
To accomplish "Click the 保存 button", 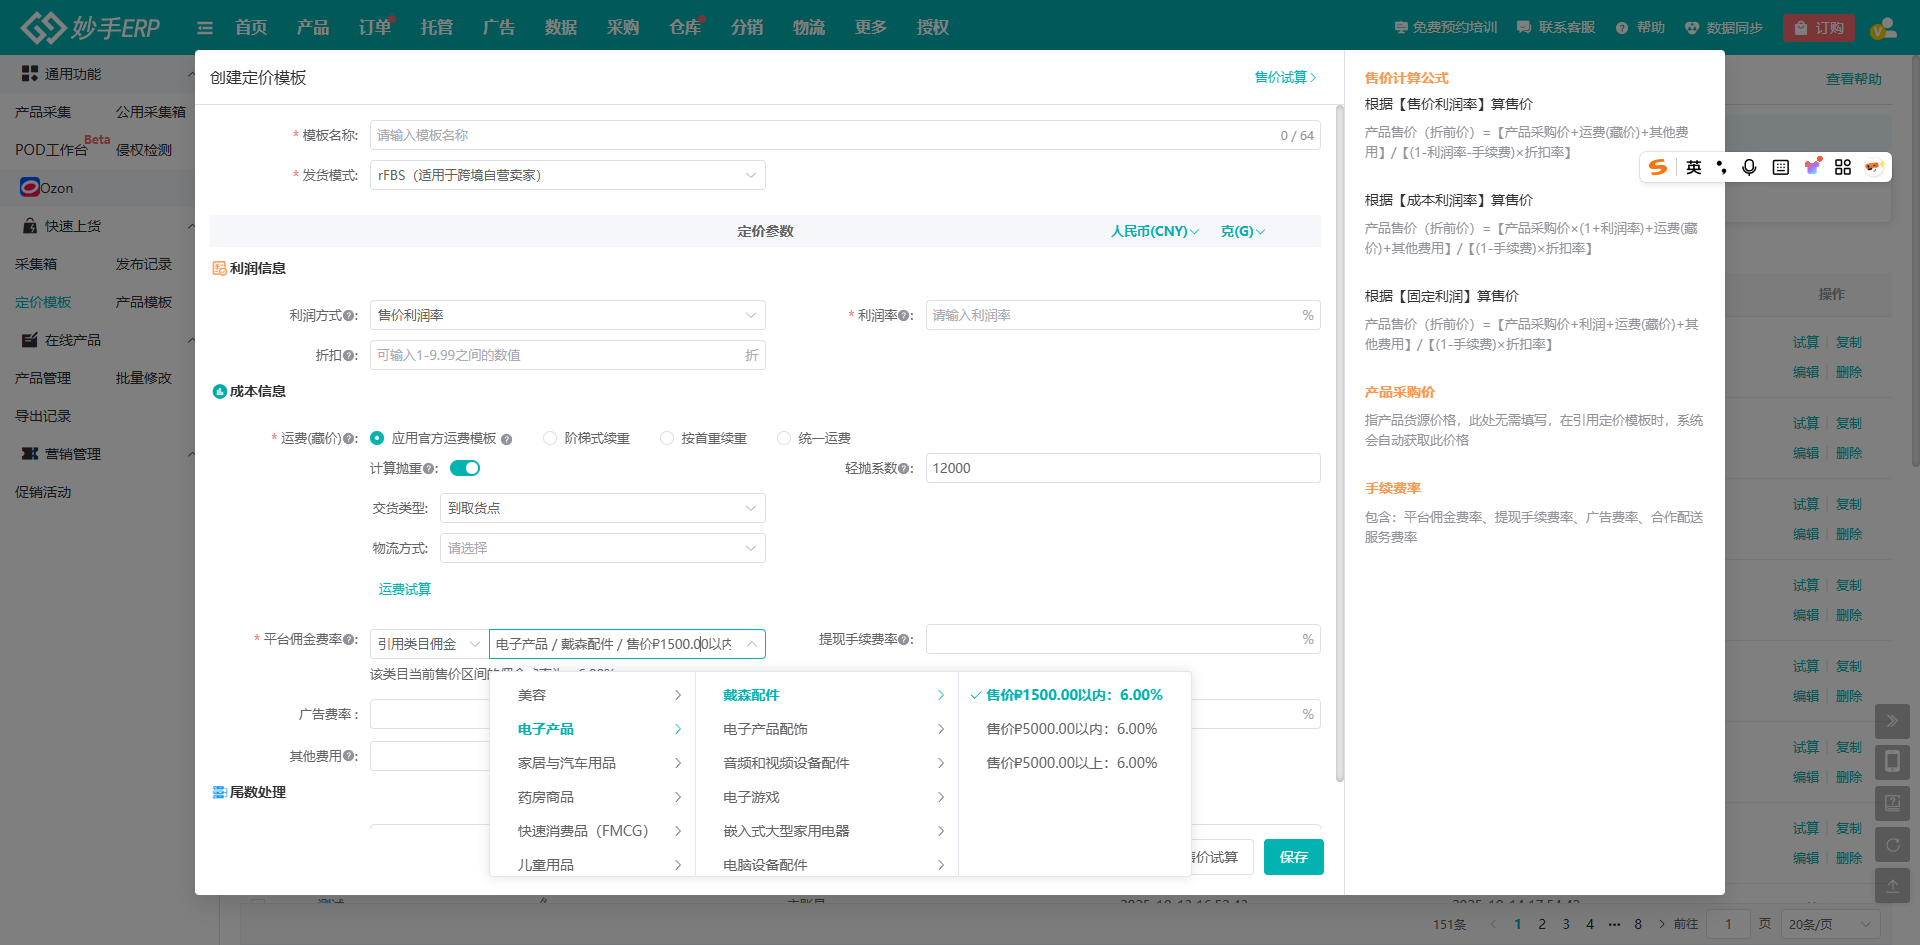I will [1293, 857].
